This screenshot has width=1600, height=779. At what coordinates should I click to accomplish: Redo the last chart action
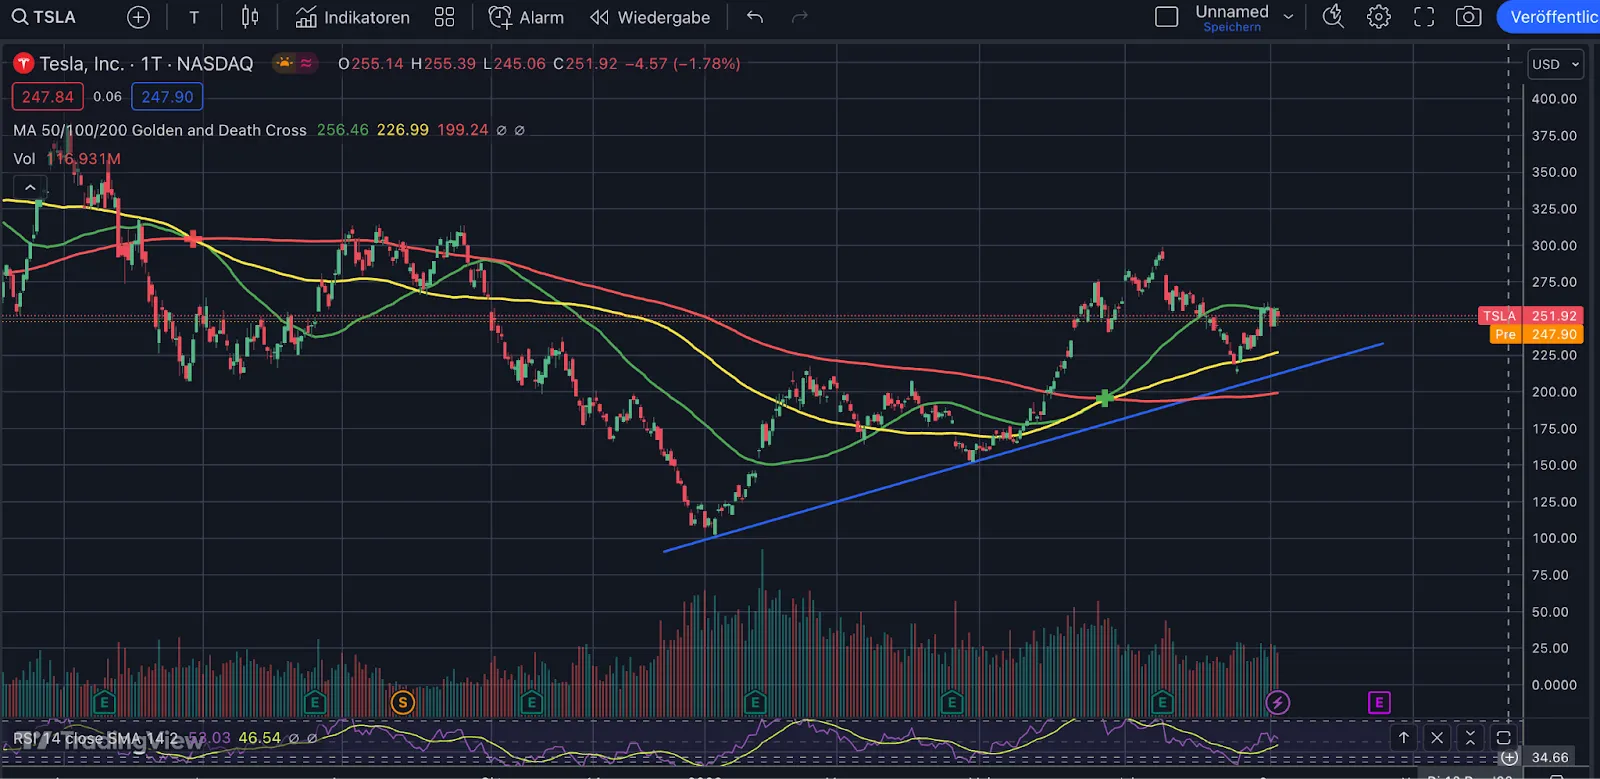pos(799,17)
